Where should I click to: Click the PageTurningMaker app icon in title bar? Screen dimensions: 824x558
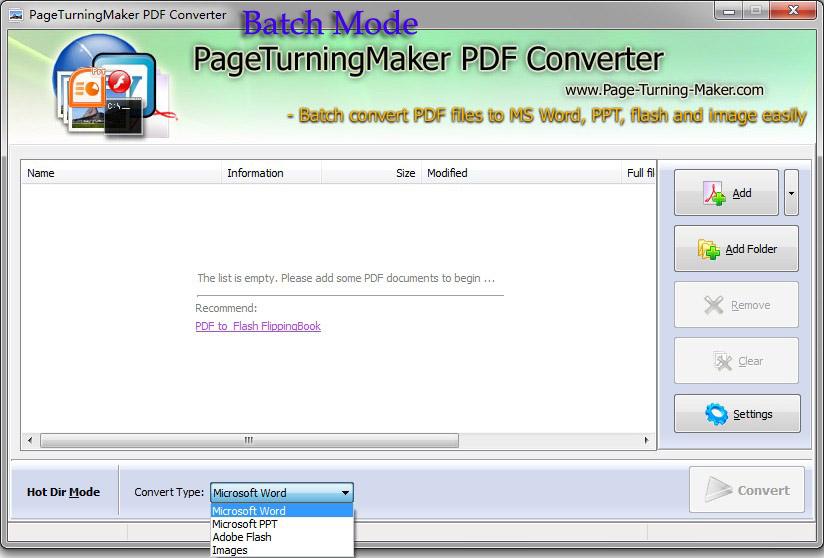click(16, 15)
